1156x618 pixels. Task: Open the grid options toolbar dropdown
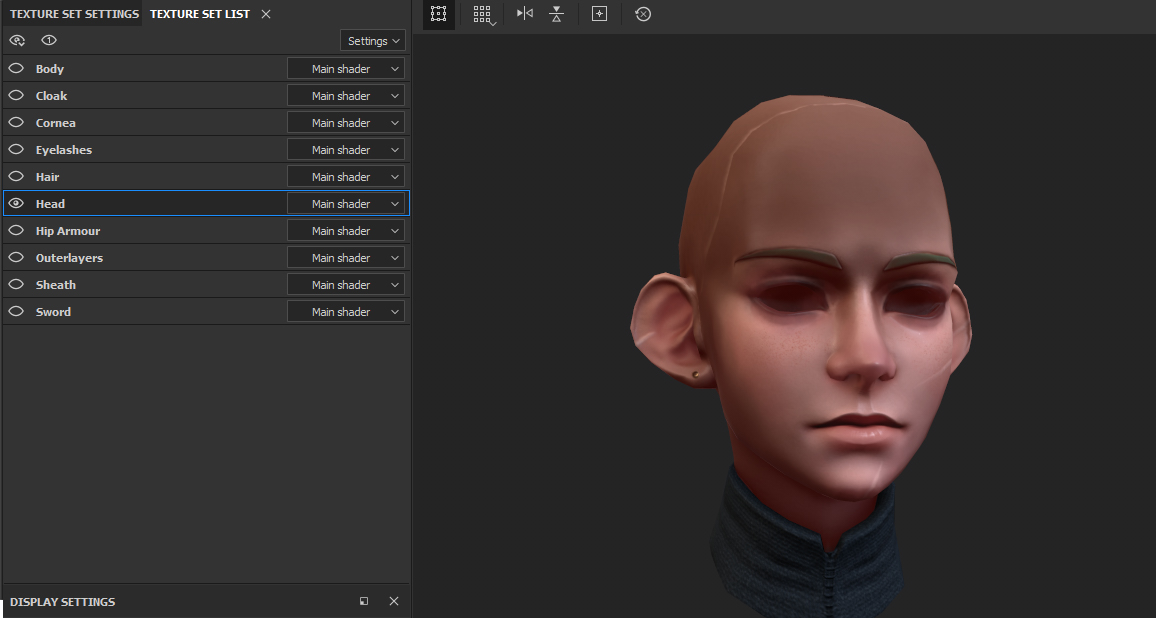483,15
